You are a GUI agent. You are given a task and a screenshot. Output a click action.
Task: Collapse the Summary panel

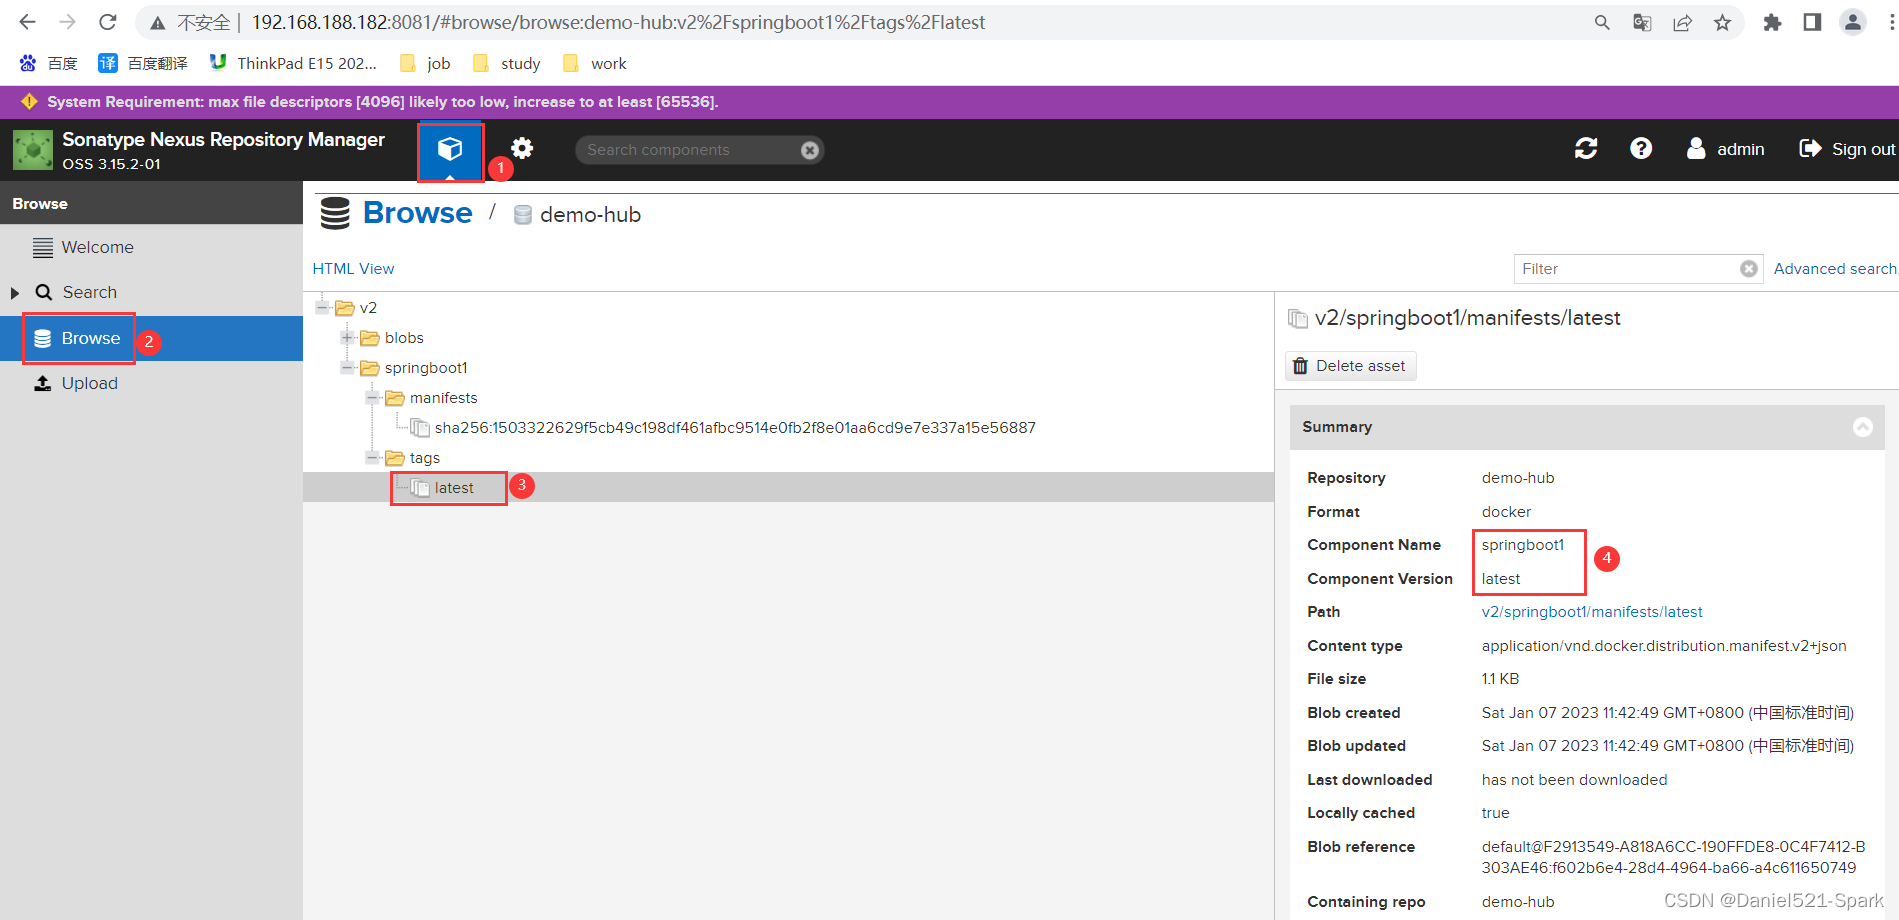click(1863, 427)
